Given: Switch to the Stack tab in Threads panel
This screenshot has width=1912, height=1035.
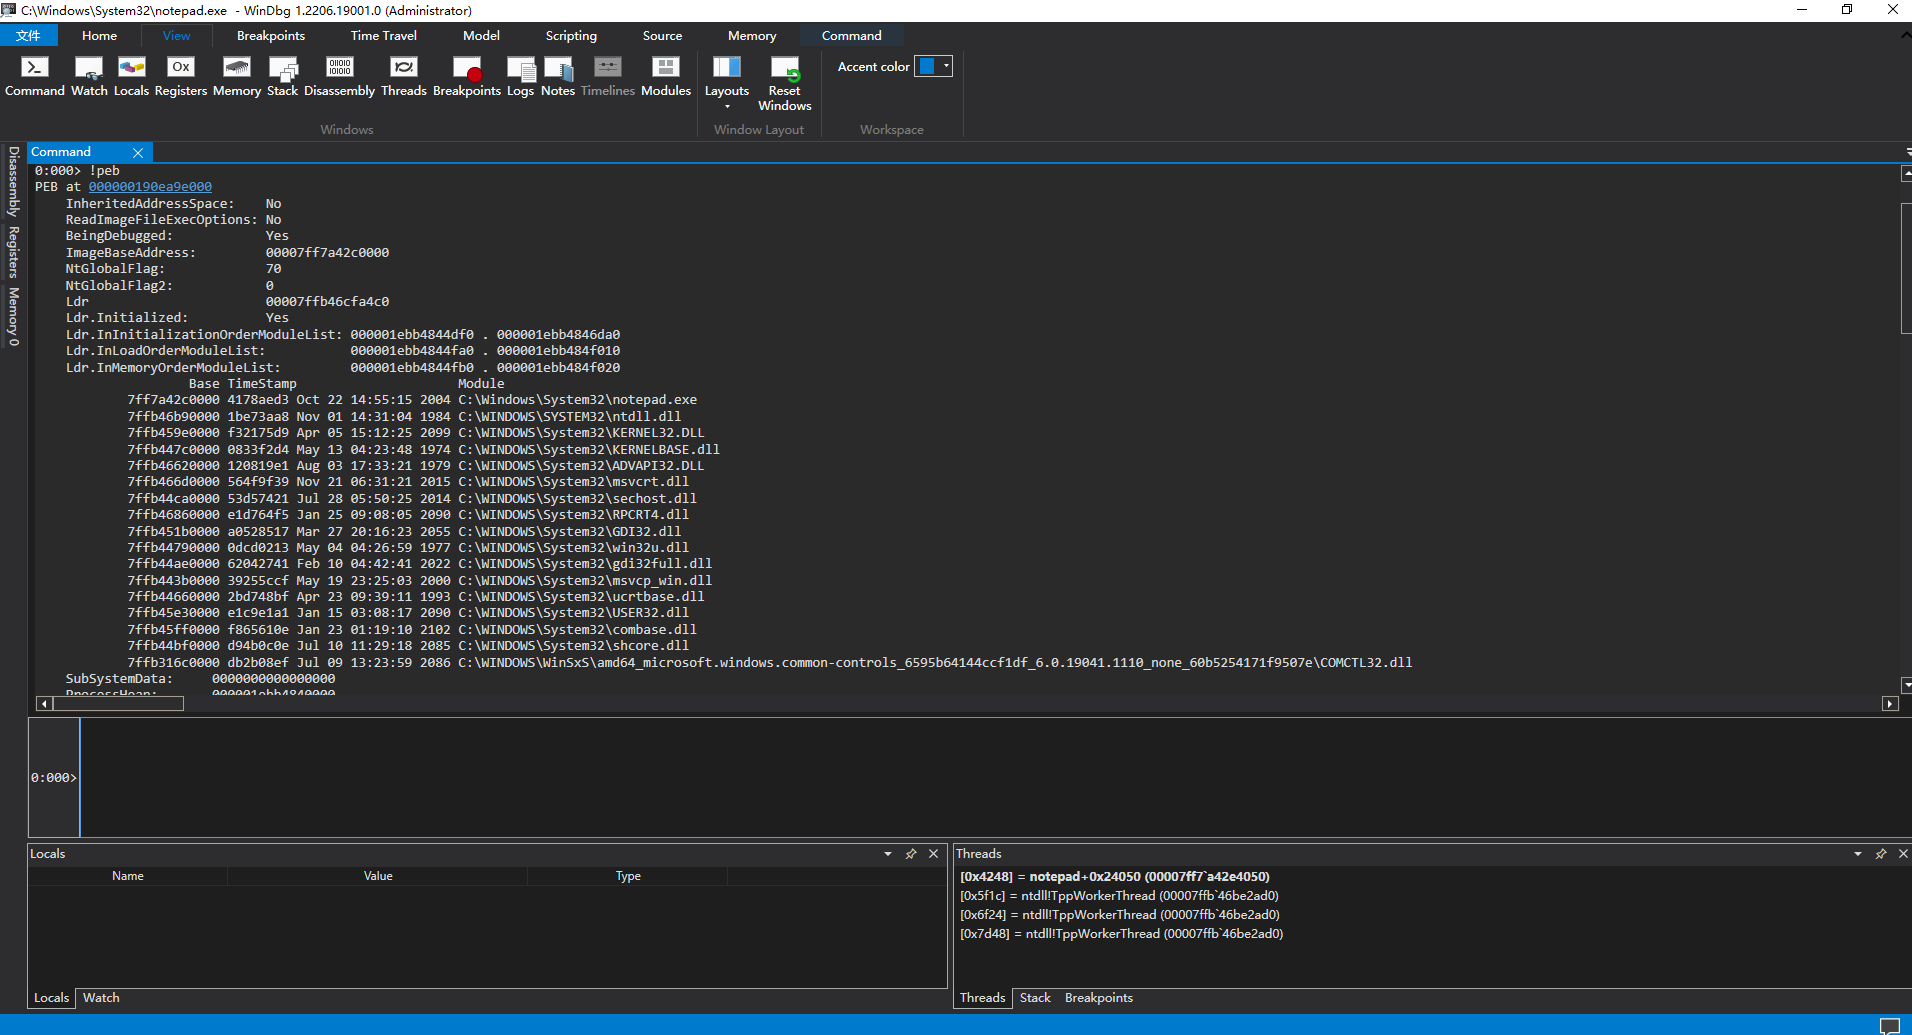Looking at the screenshot, I should [1035, 997].
